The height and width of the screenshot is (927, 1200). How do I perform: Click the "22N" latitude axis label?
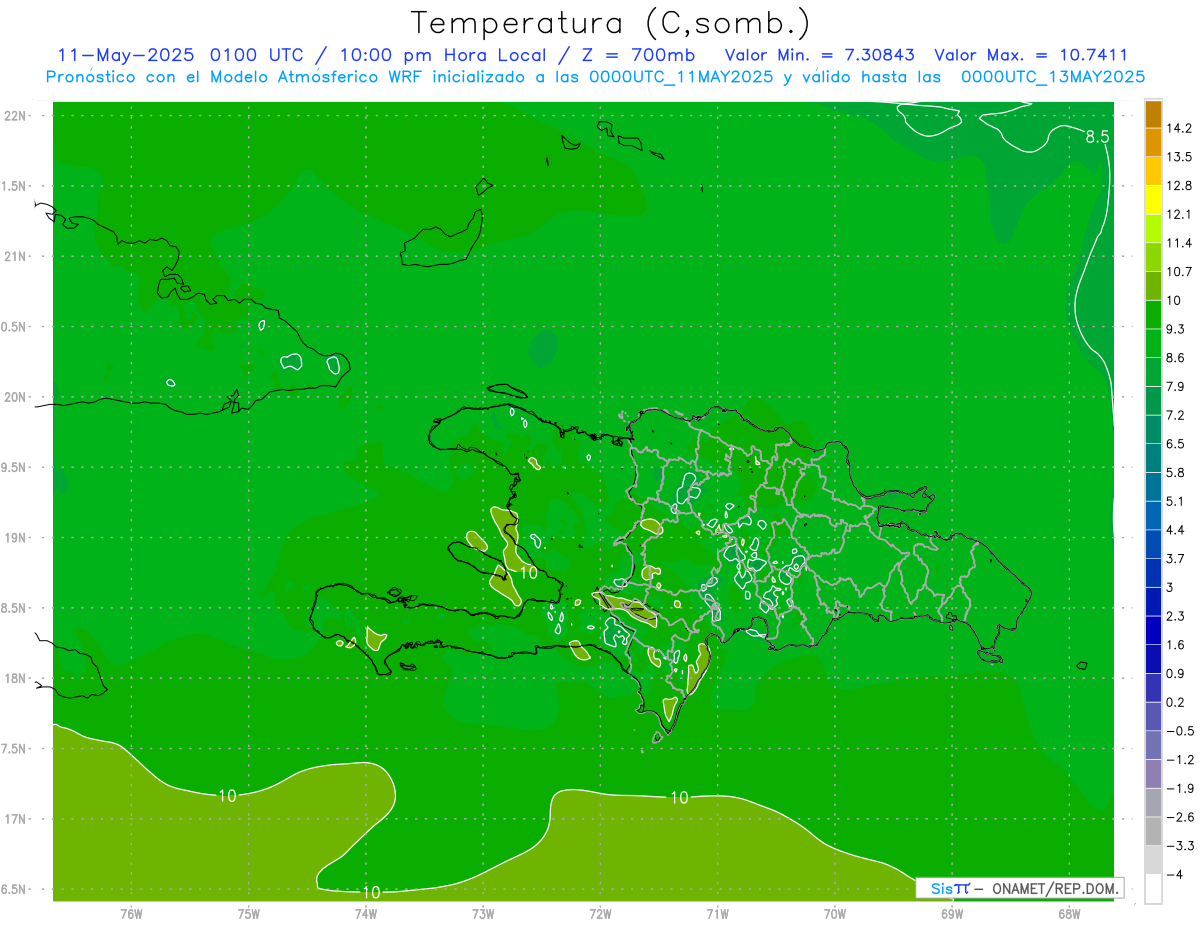point(17,116)
